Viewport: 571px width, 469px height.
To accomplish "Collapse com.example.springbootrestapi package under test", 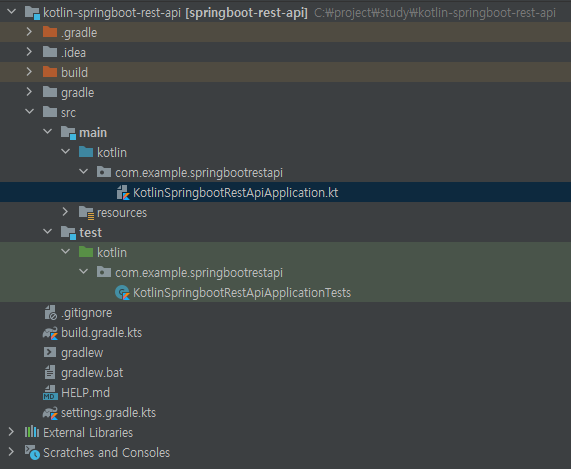I will [83, 272].
